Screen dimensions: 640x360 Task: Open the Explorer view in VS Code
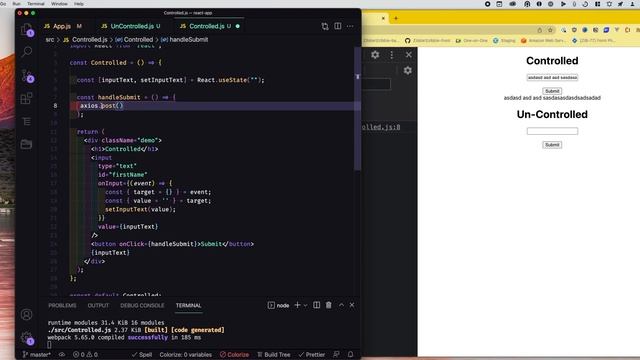pos(27,30)
